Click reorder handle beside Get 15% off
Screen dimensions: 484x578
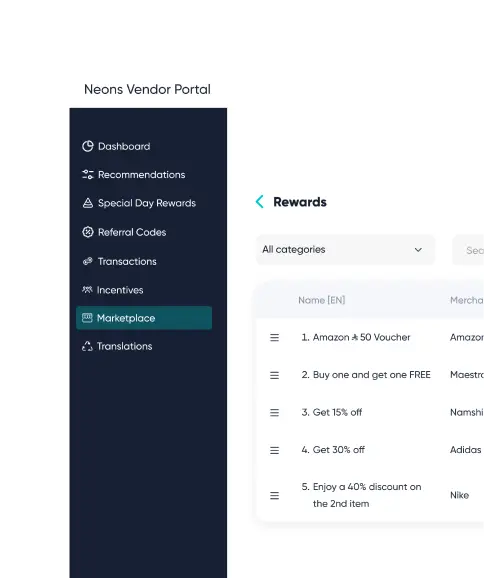[x=274, y=413]
